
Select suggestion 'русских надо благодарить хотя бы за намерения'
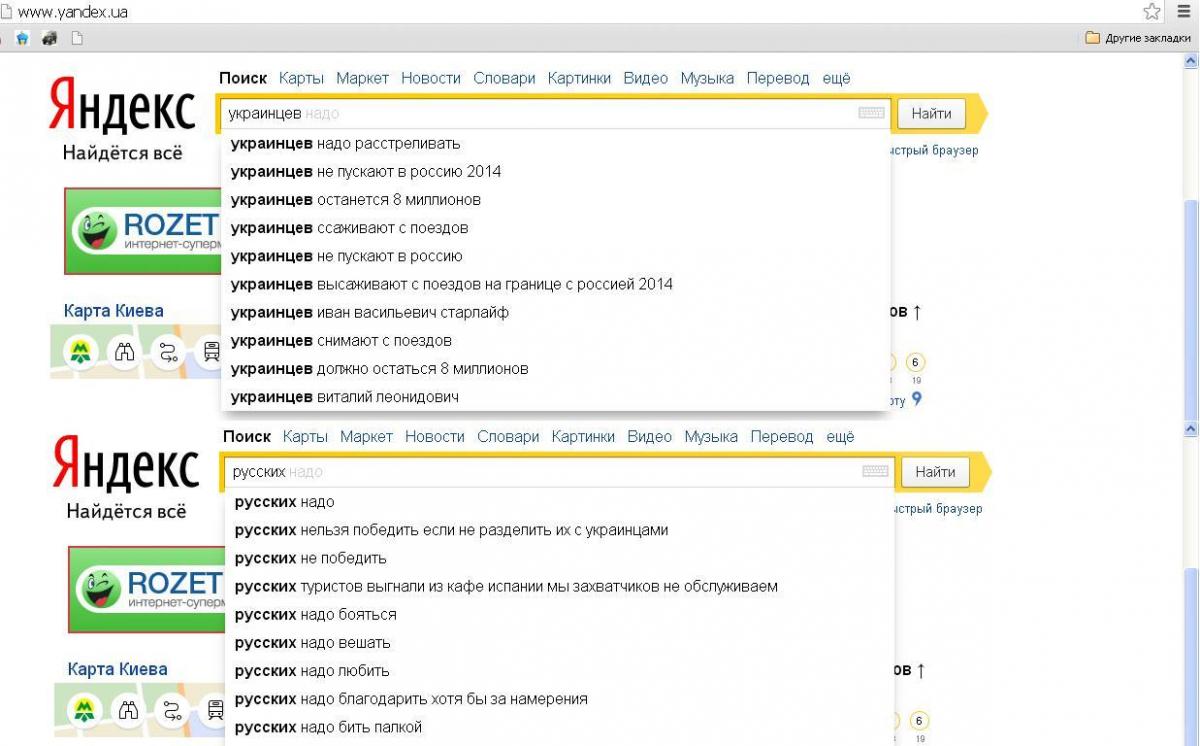(x=560, y=699)
